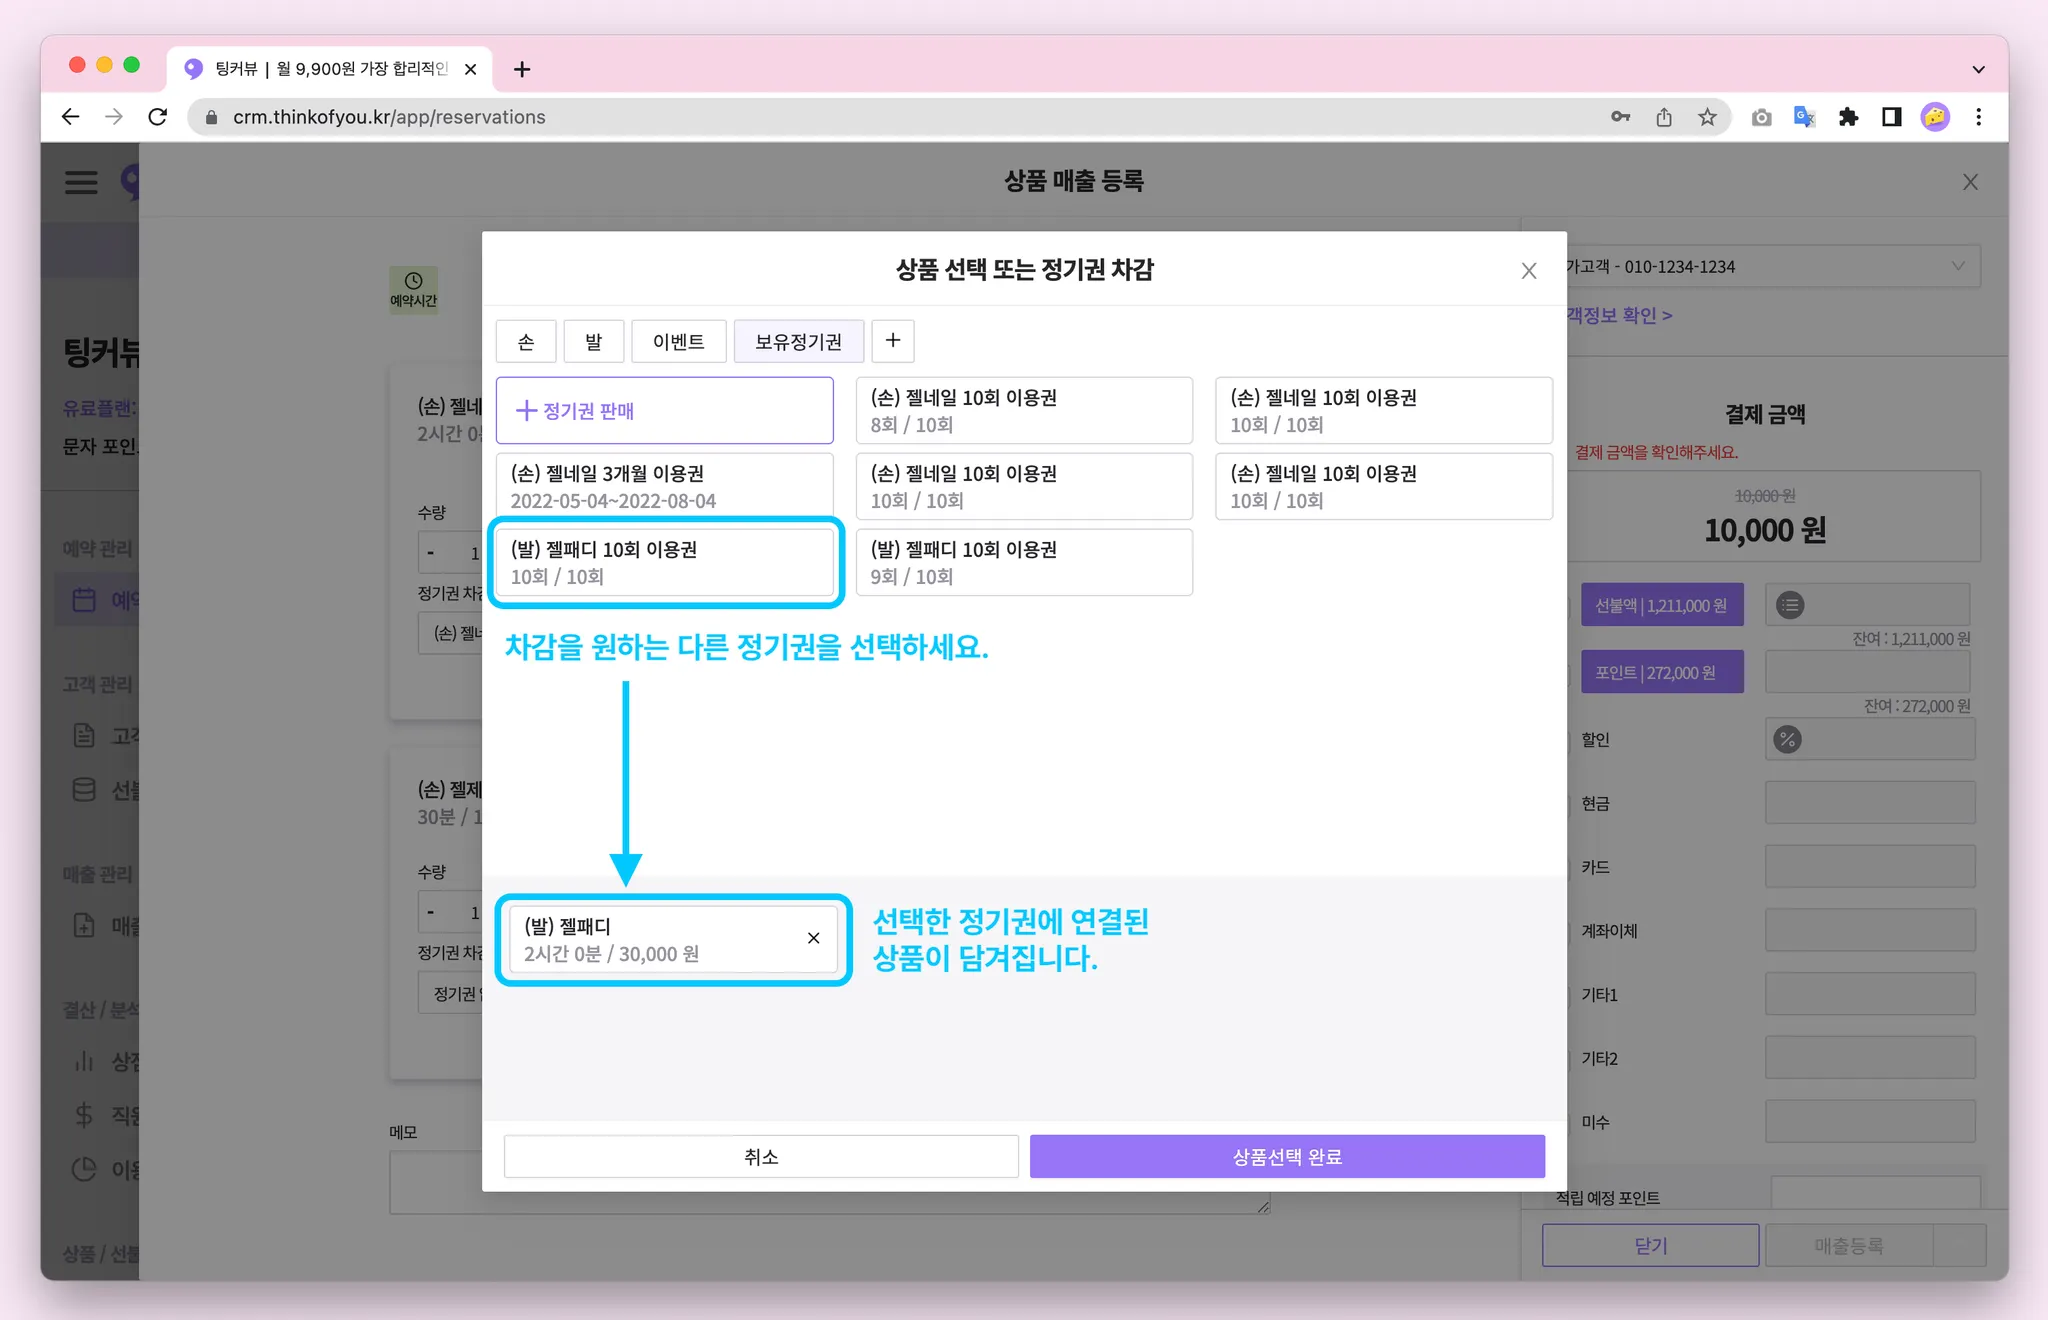Select the (발) 젤패디 10회 이용권 9회/10회
The height and width of the screenshot is (1320, 2048).
click(1023, 563)
